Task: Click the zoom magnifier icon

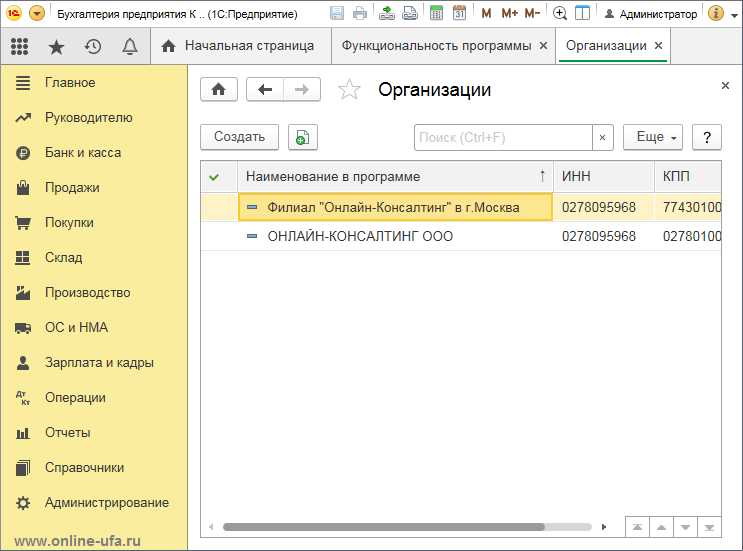Action: (x=560, y=13)
